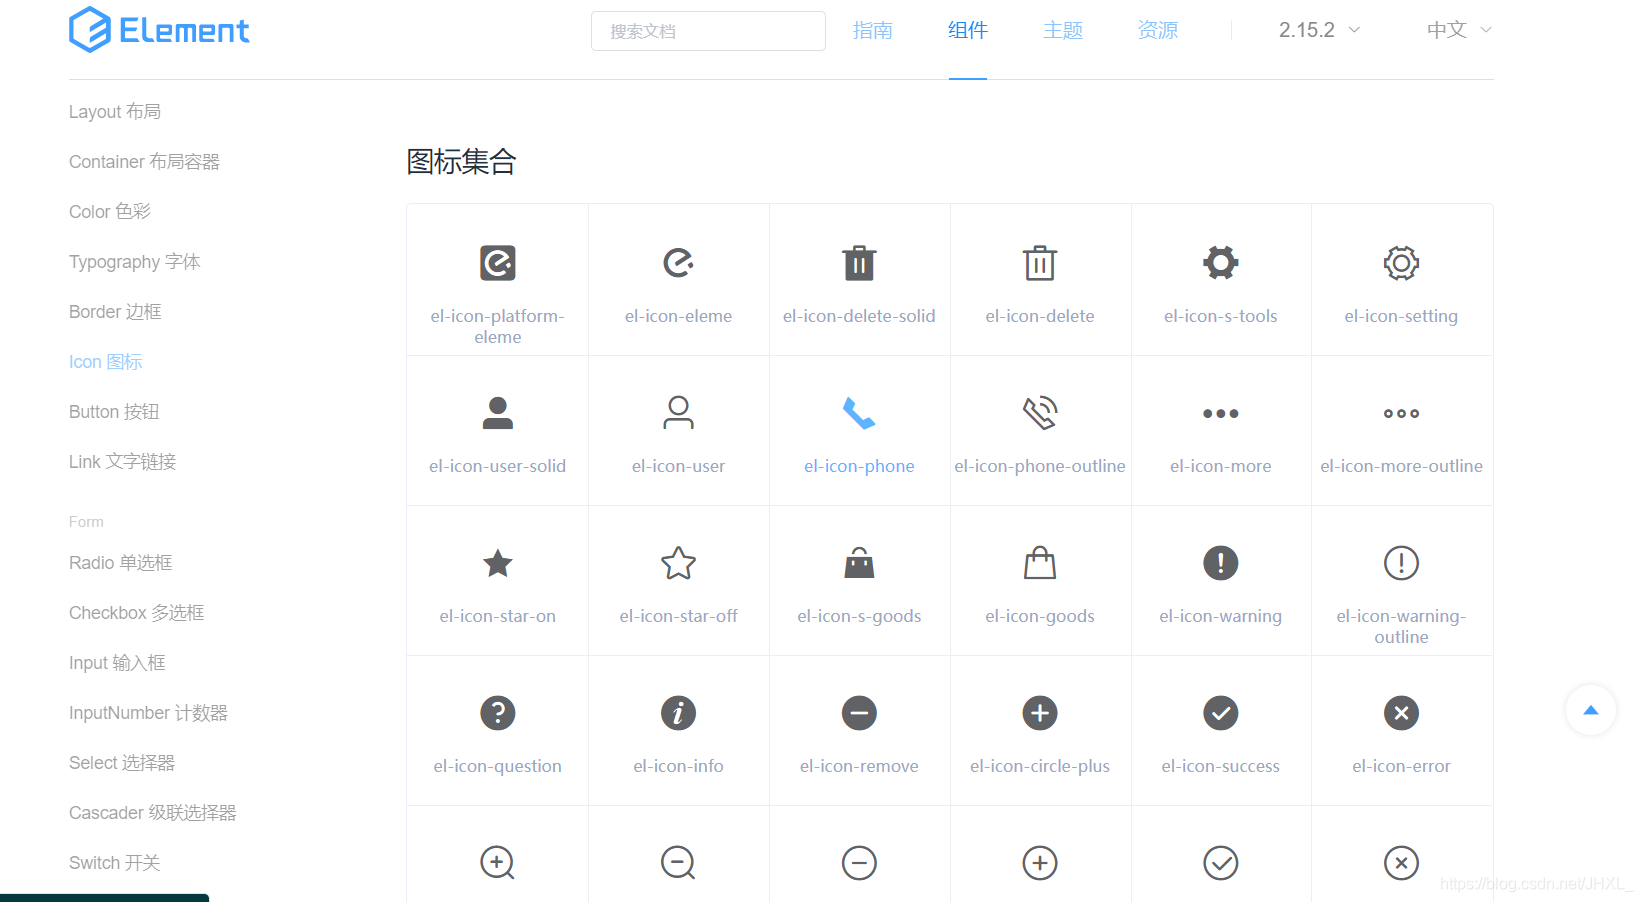Viewport: 1643px width, 902px height.
Task: Navigate to Cascader 级联选择器 page
Action: coord(153,813)
